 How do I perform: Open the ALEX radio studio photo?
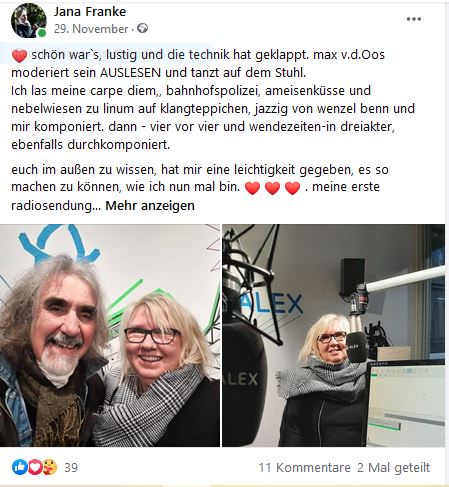click(x=333, y=335)
